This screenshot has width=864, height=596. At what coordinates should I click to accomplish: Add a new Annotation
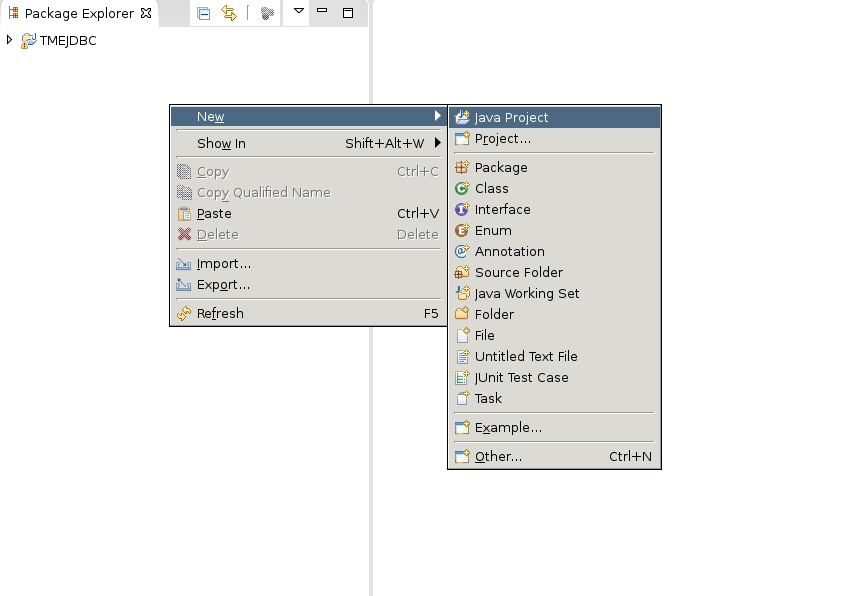pos(554,251)
